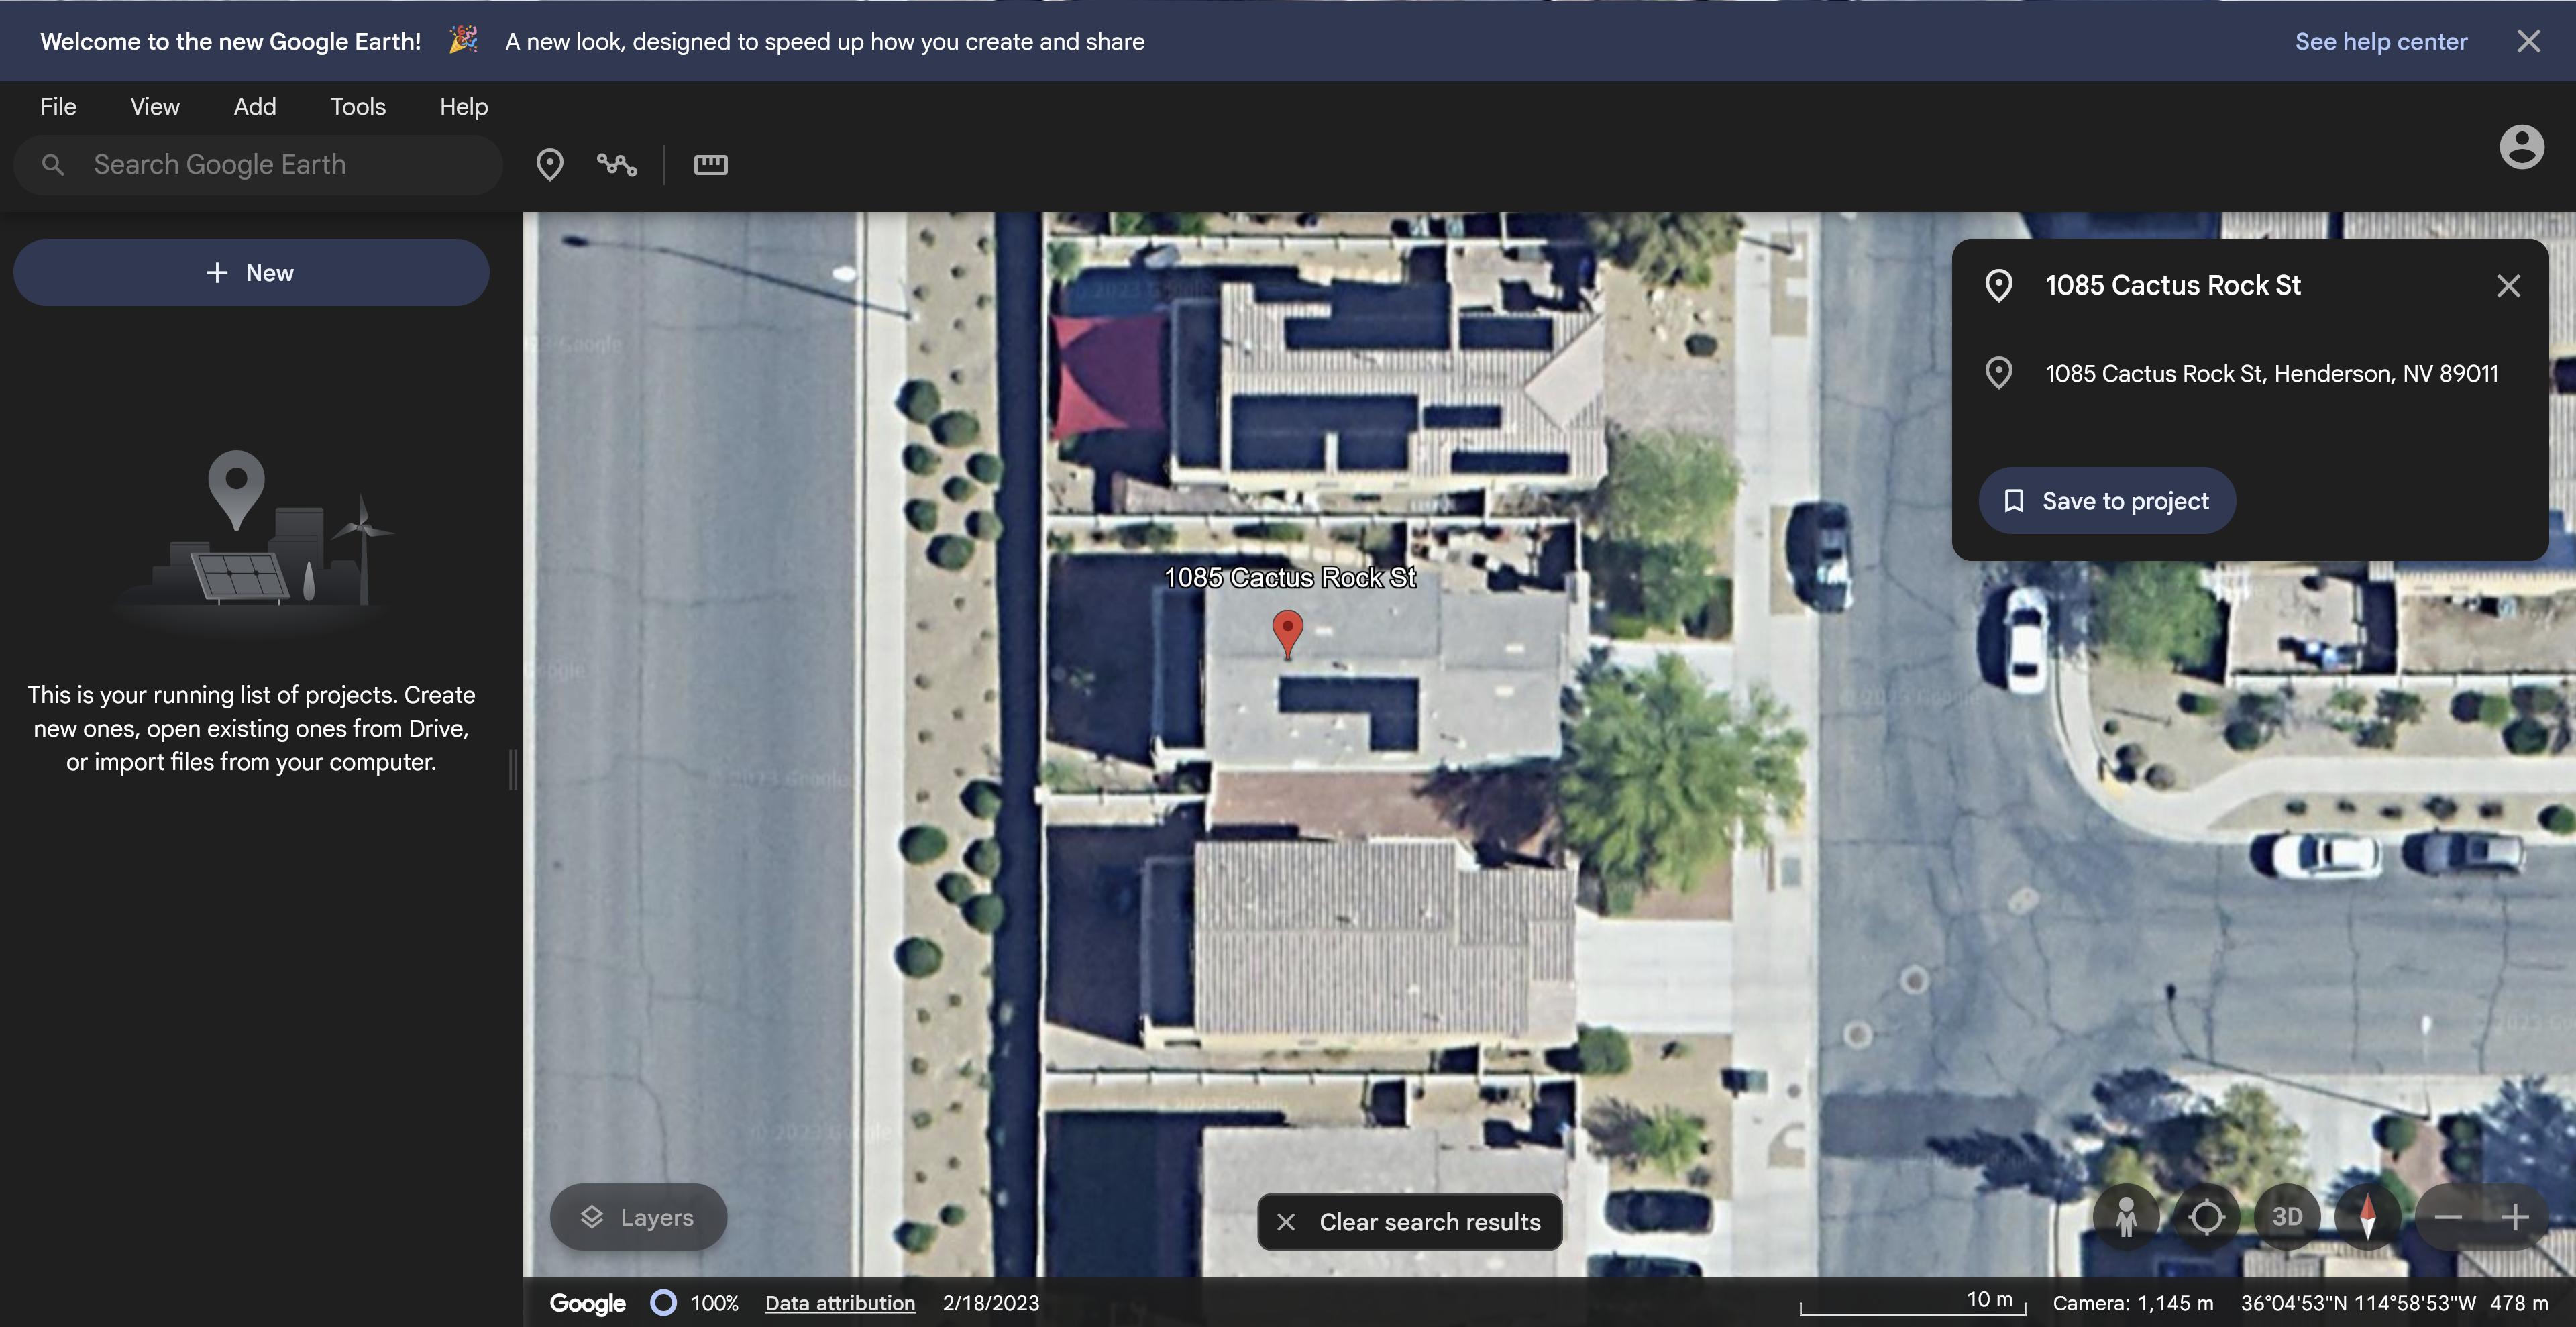Open the File menu

[x=58, y=106]
